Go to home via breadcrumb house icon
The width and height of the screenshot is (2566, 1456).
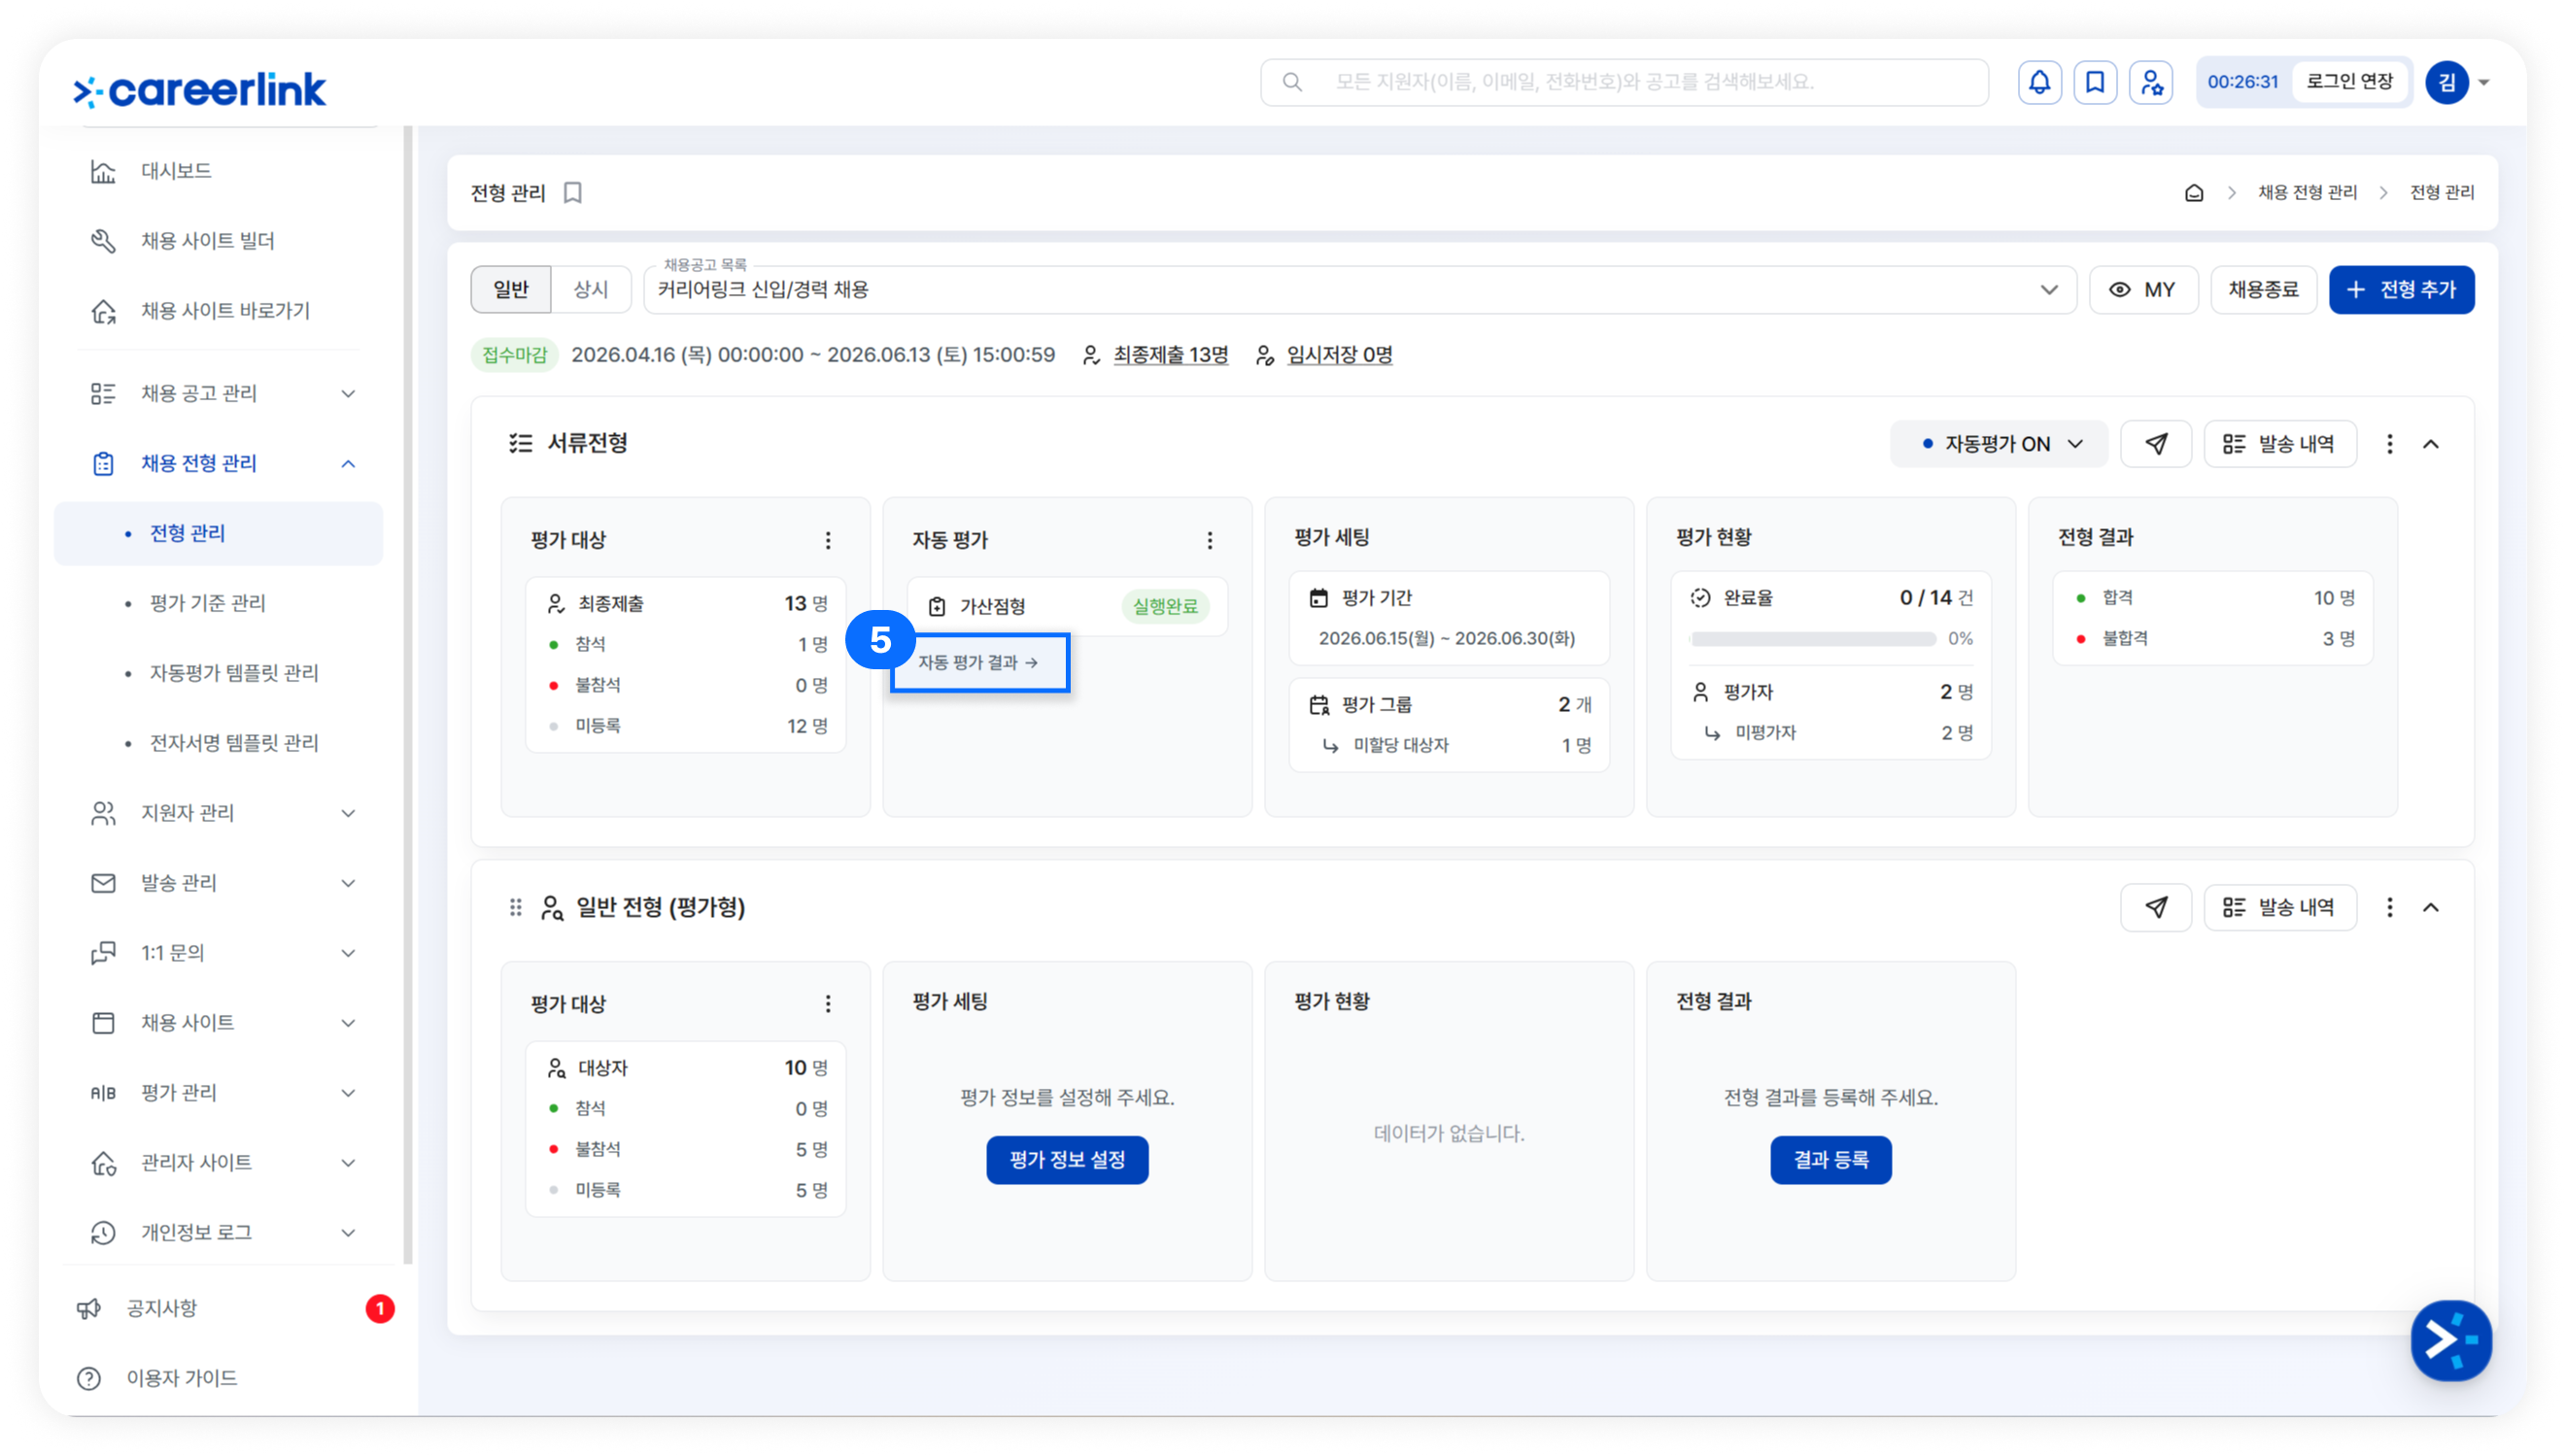(2194, 192)
